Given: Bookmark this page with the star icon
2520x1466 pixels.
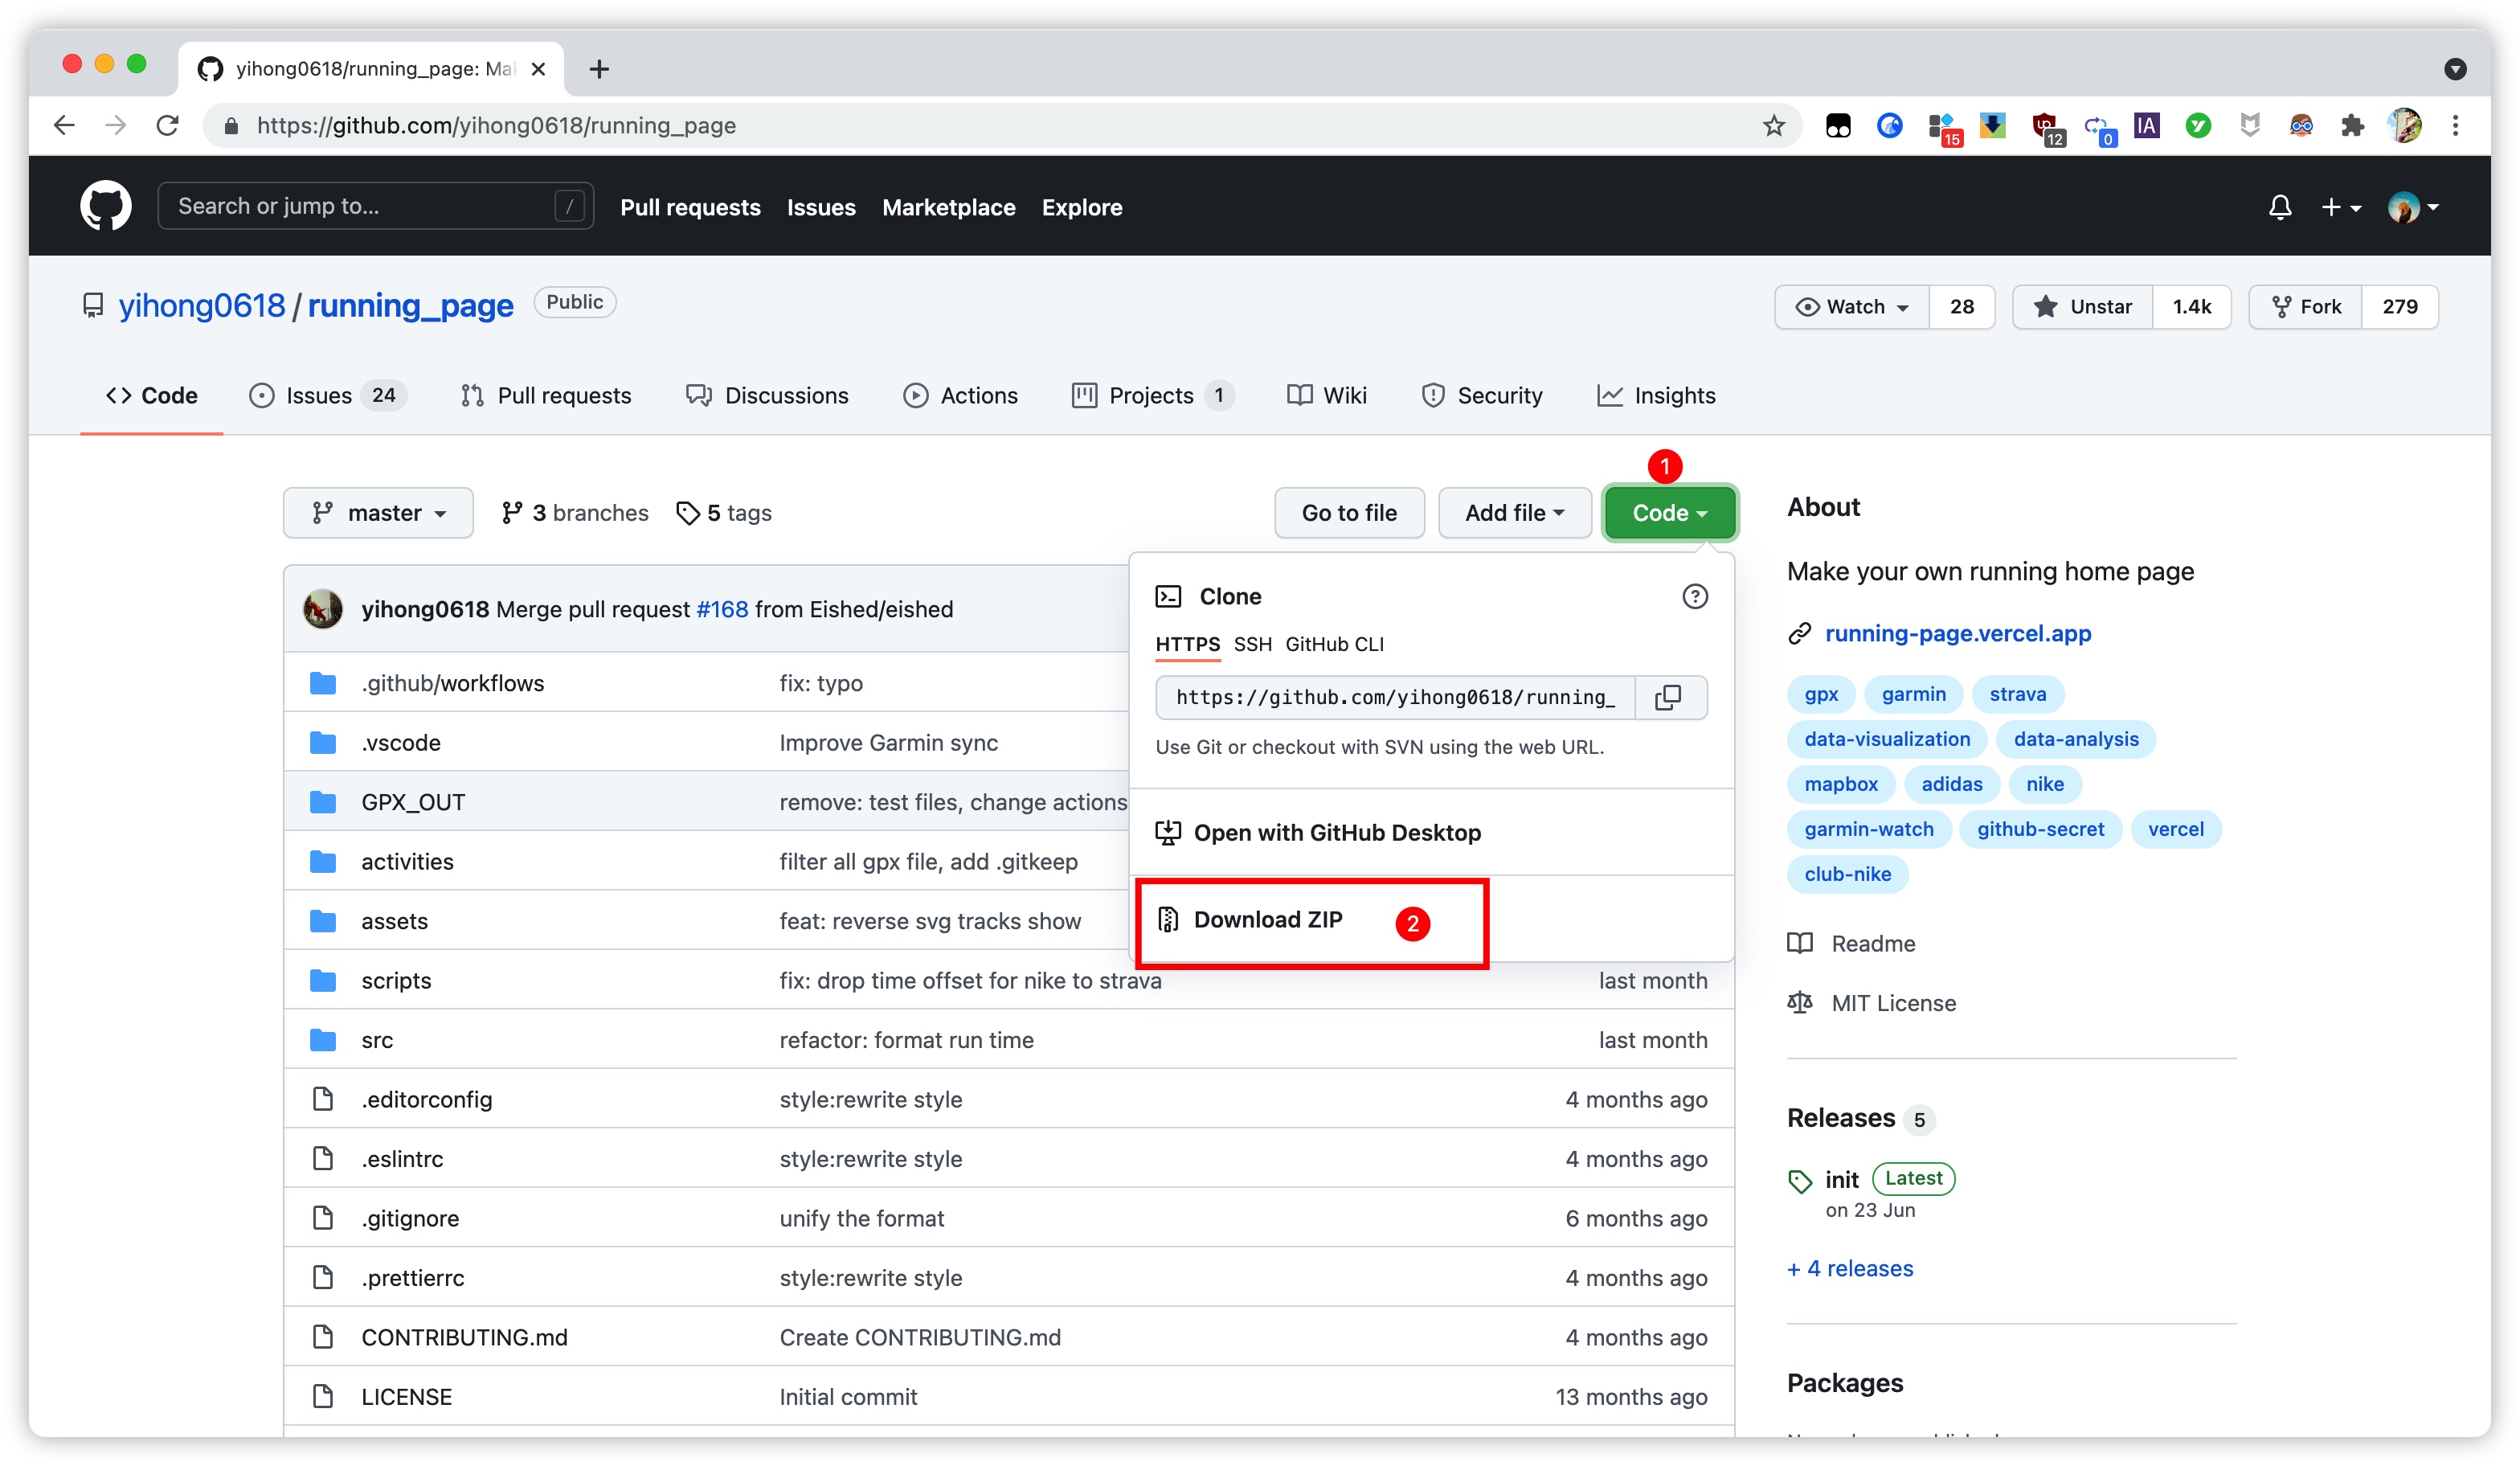Looking at the screenshot, I should coord(1773,125).
